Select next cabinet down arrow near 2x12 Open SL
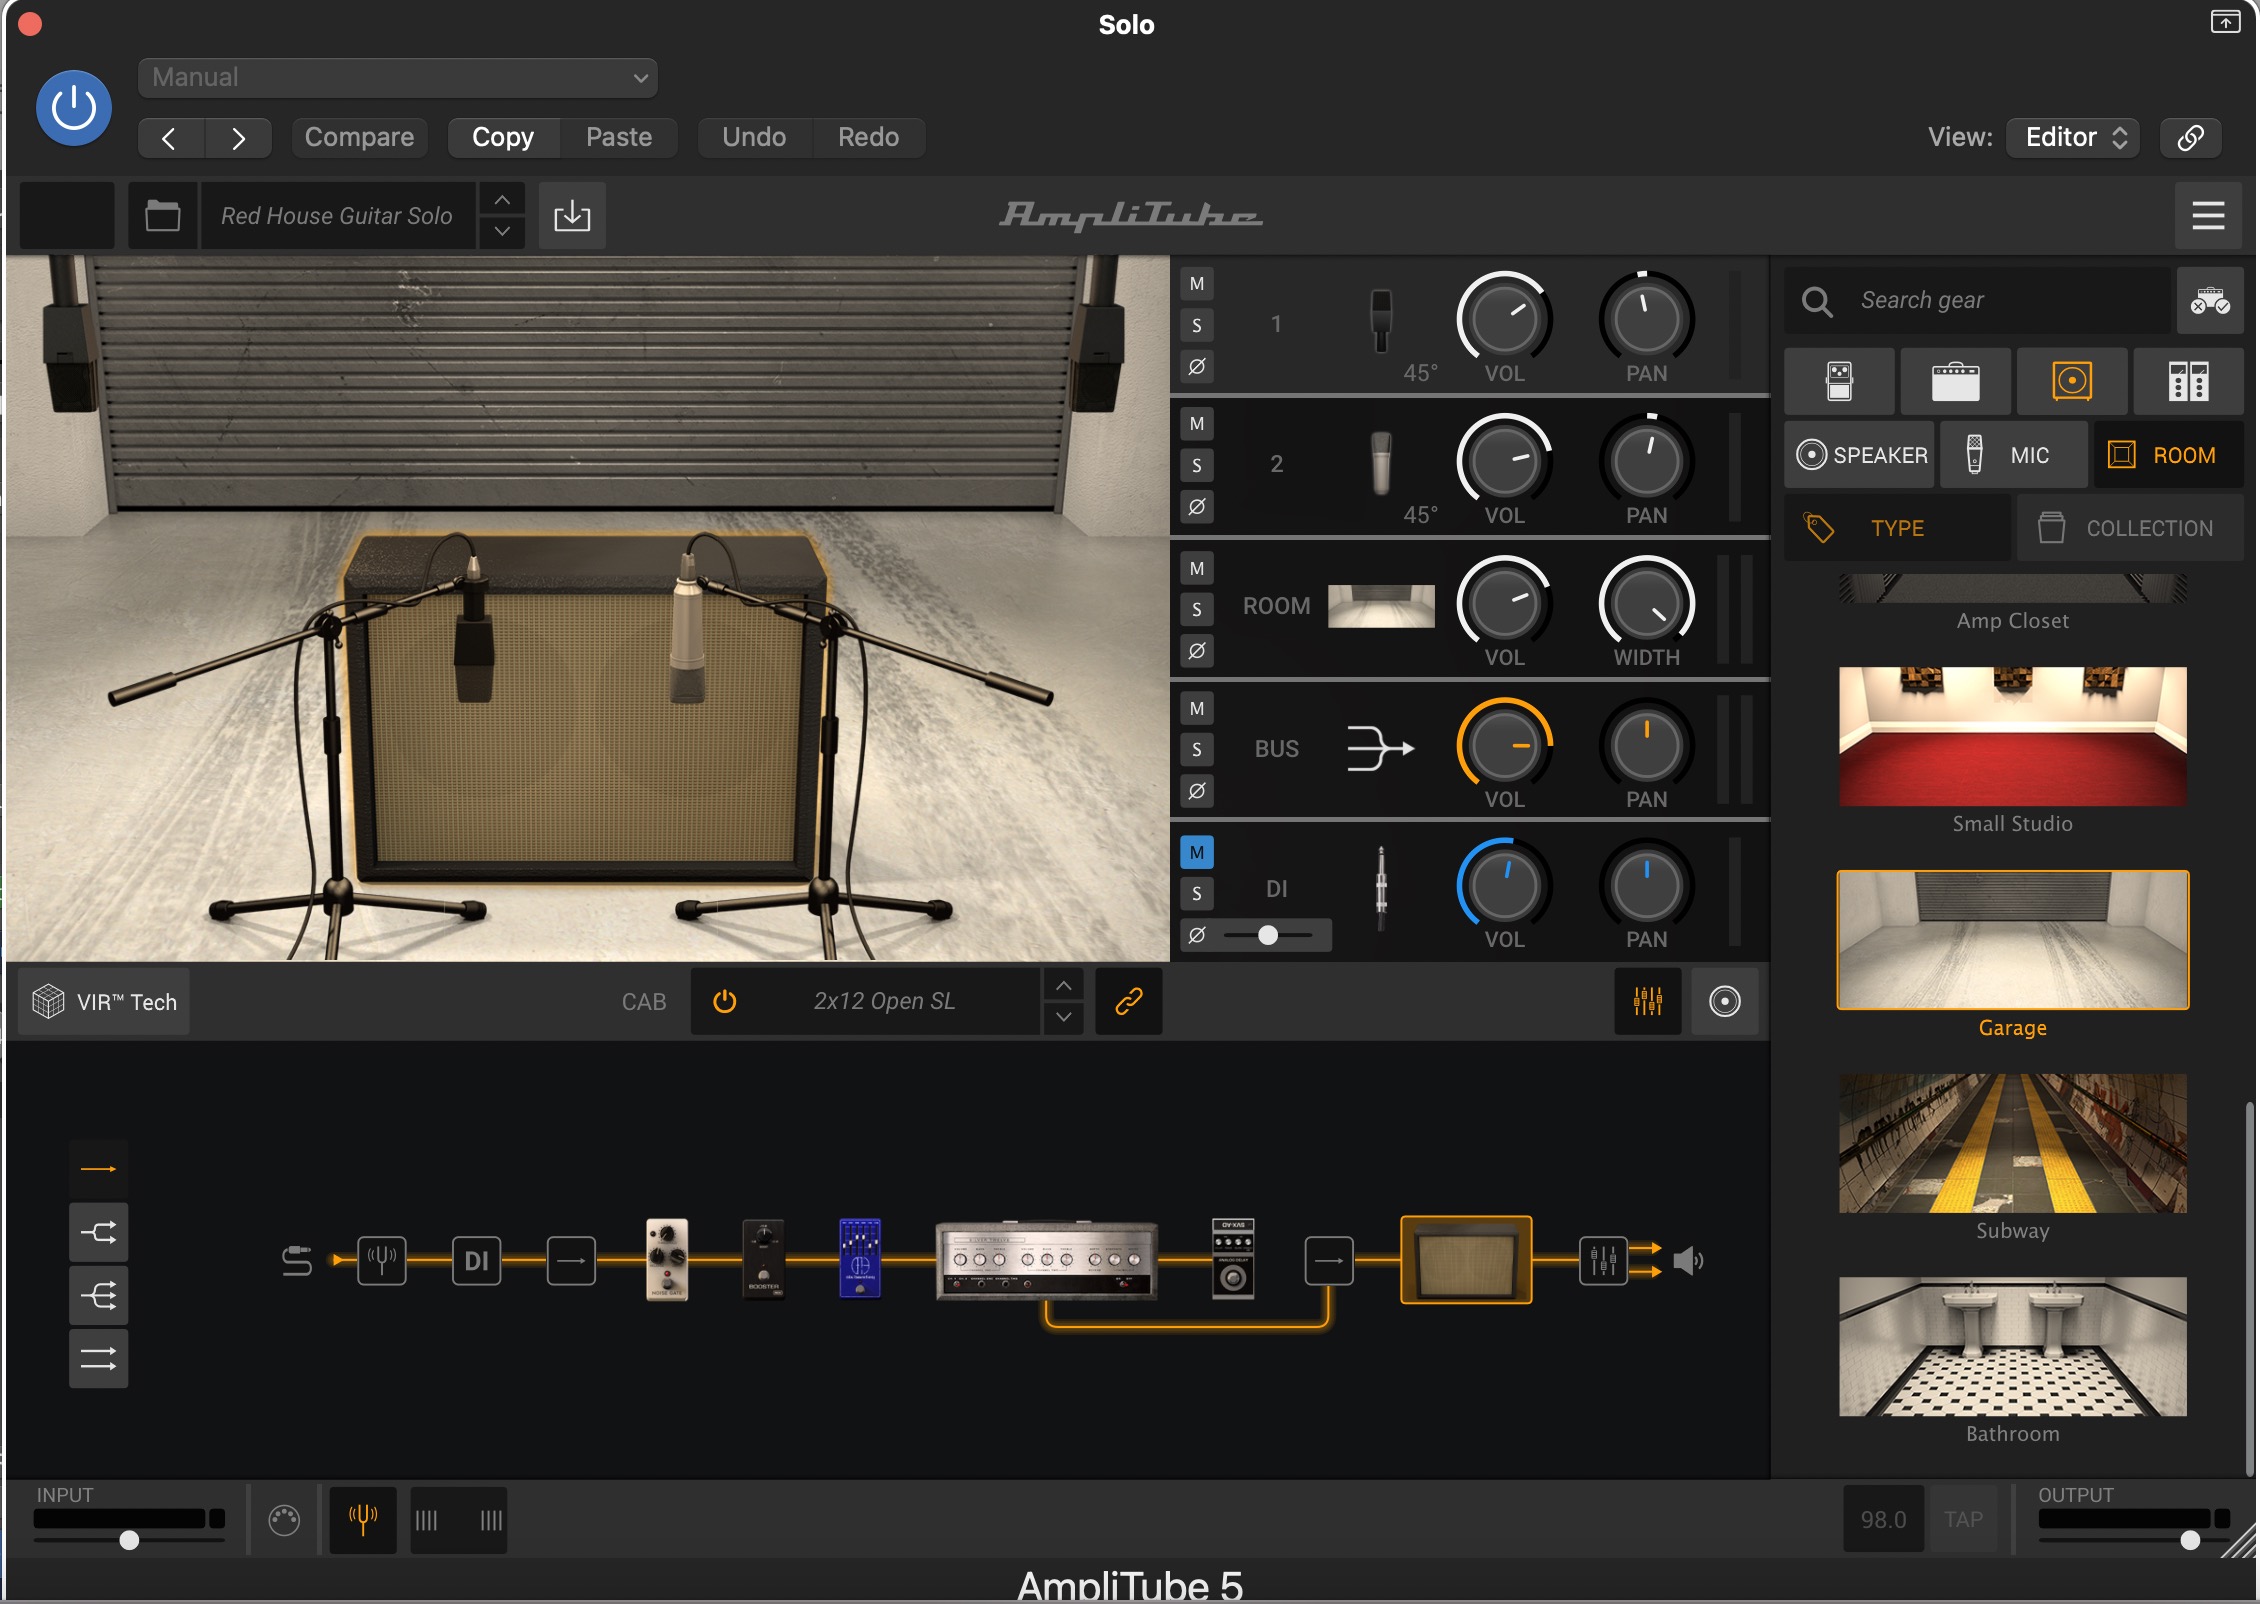The image size is (2260, 1604). click(x=1063, y=1017)
